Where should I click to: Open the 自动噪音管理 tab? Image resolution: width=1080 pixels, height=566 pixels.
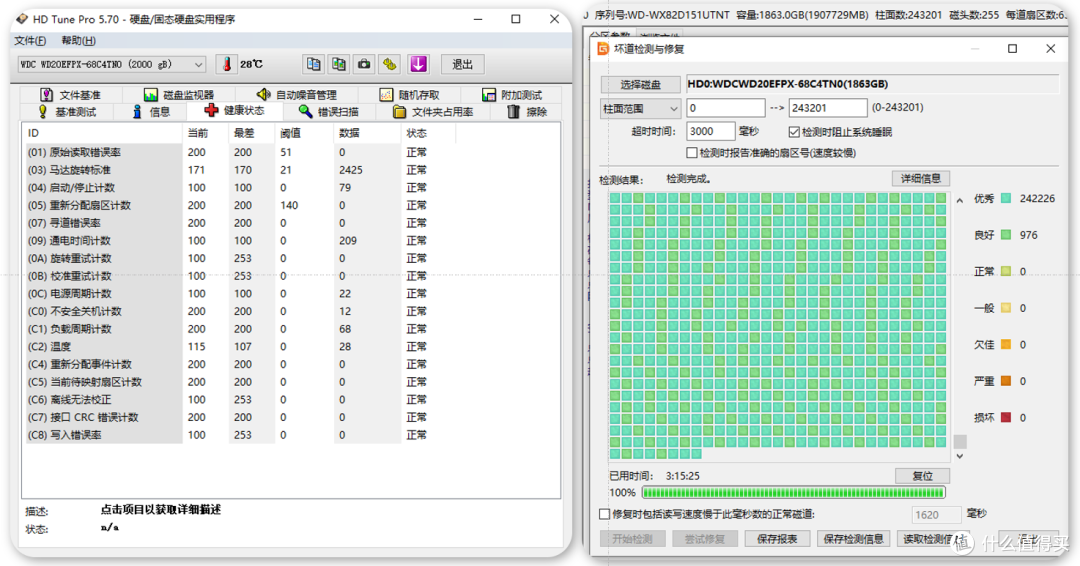pos(296,94)
